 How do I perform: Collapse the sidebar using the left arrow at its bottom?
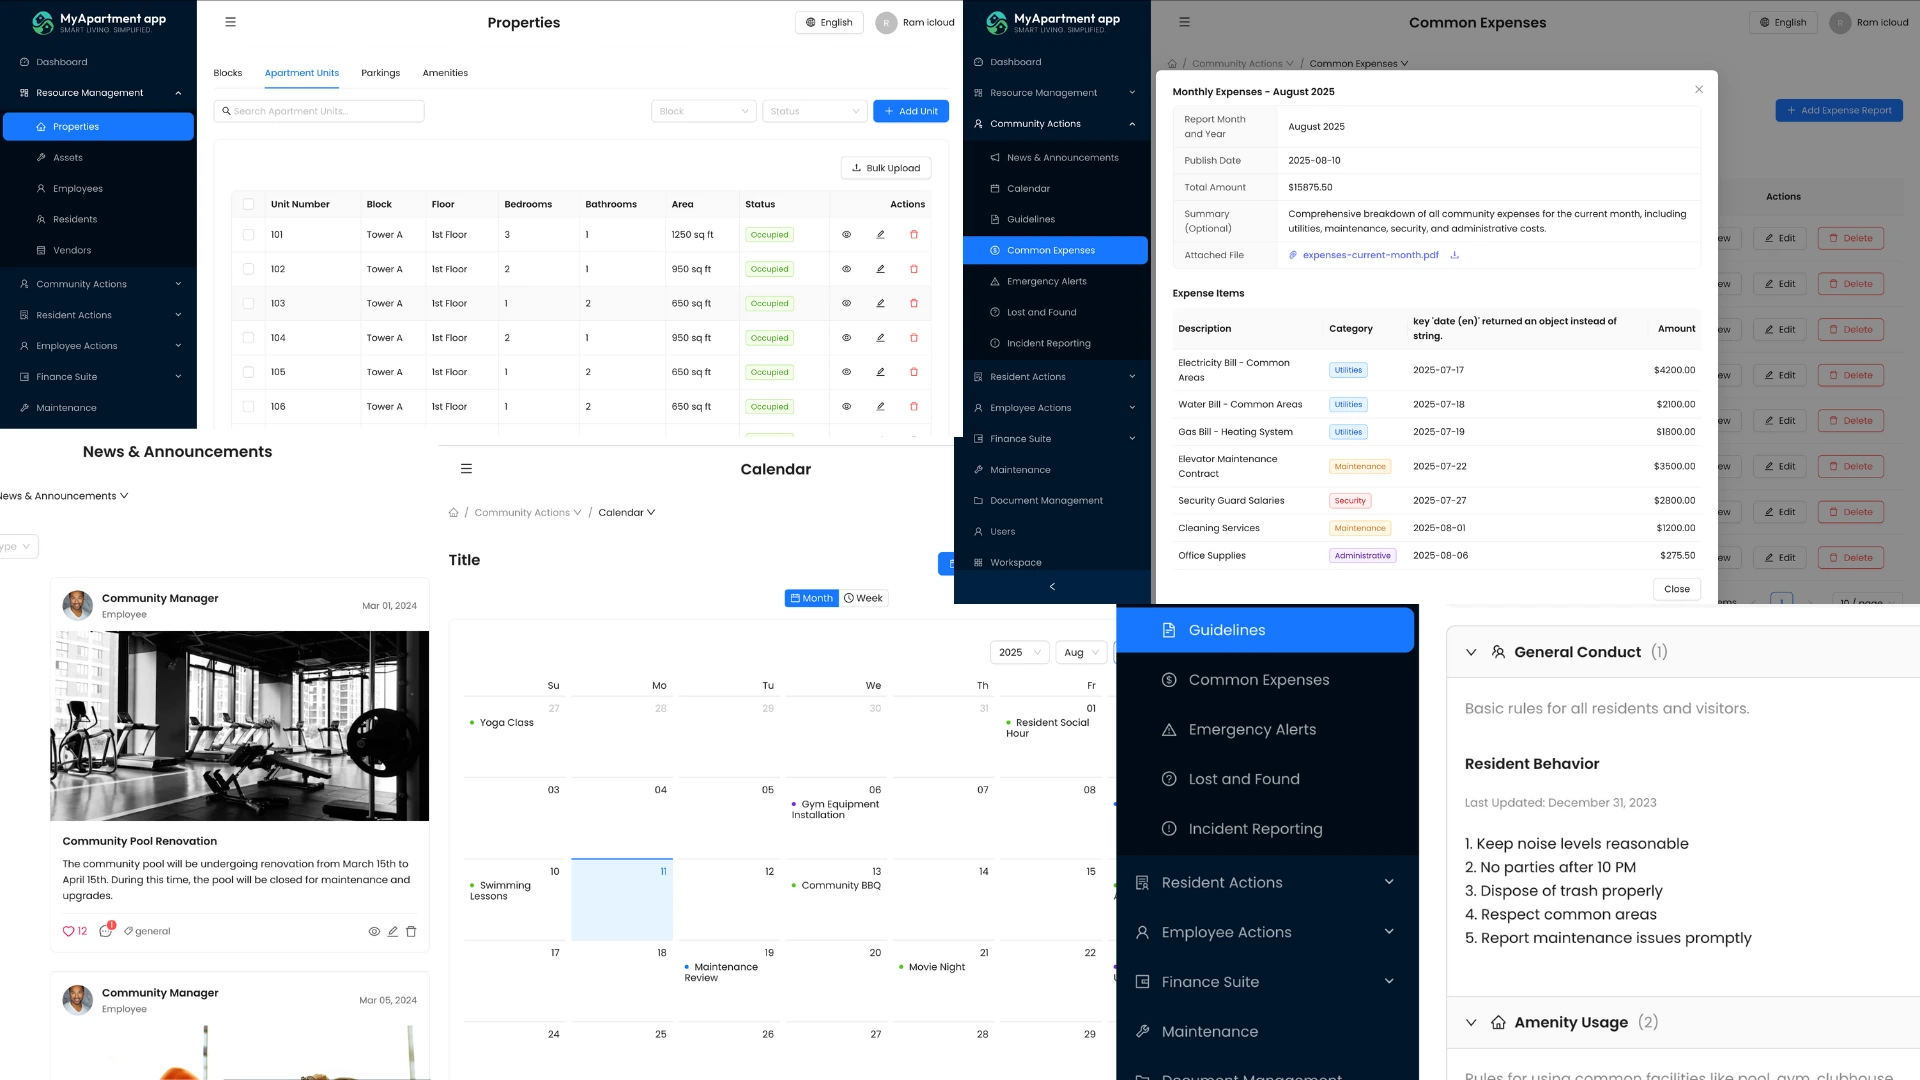[1052, 587]
